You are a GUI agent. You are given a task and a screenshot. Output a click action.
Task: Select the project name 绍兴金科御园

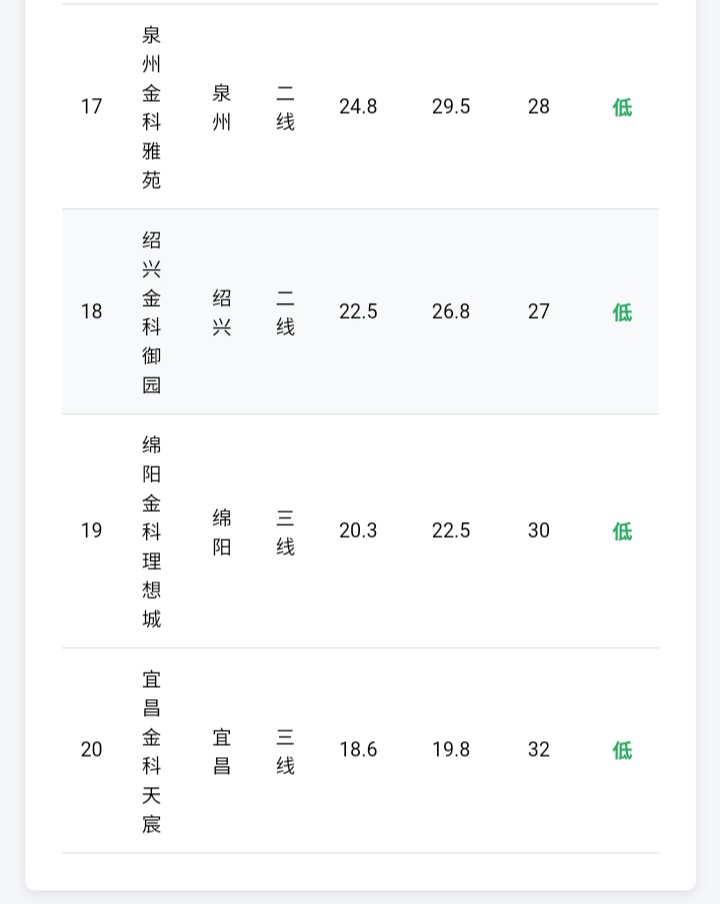(151, 312)
